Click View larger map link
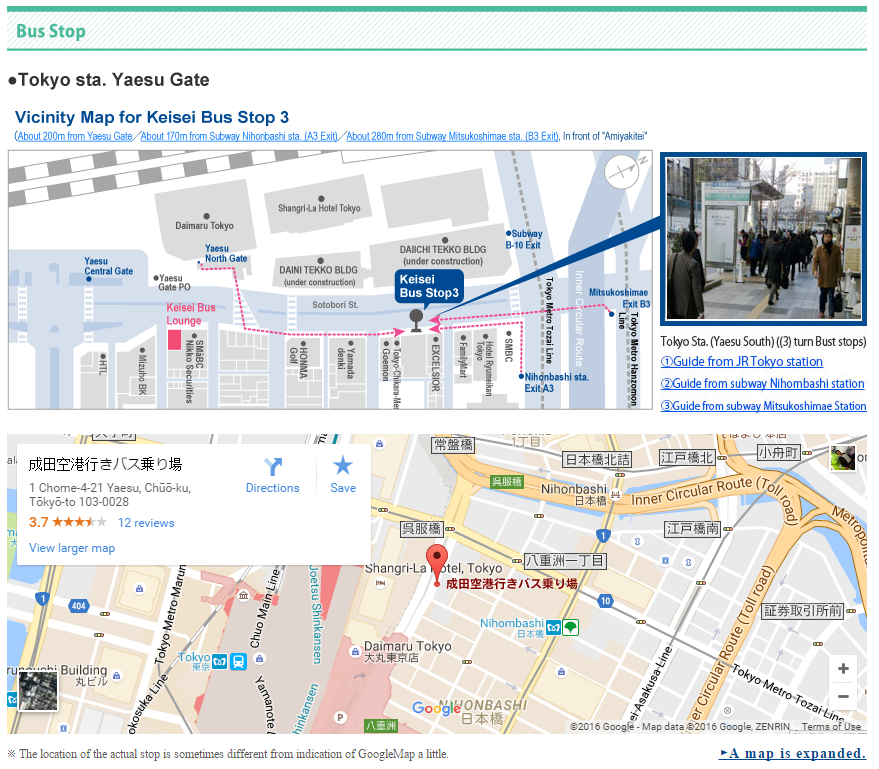Image resolution: width=879 pixels, height=769 pixels. point(72,548)
